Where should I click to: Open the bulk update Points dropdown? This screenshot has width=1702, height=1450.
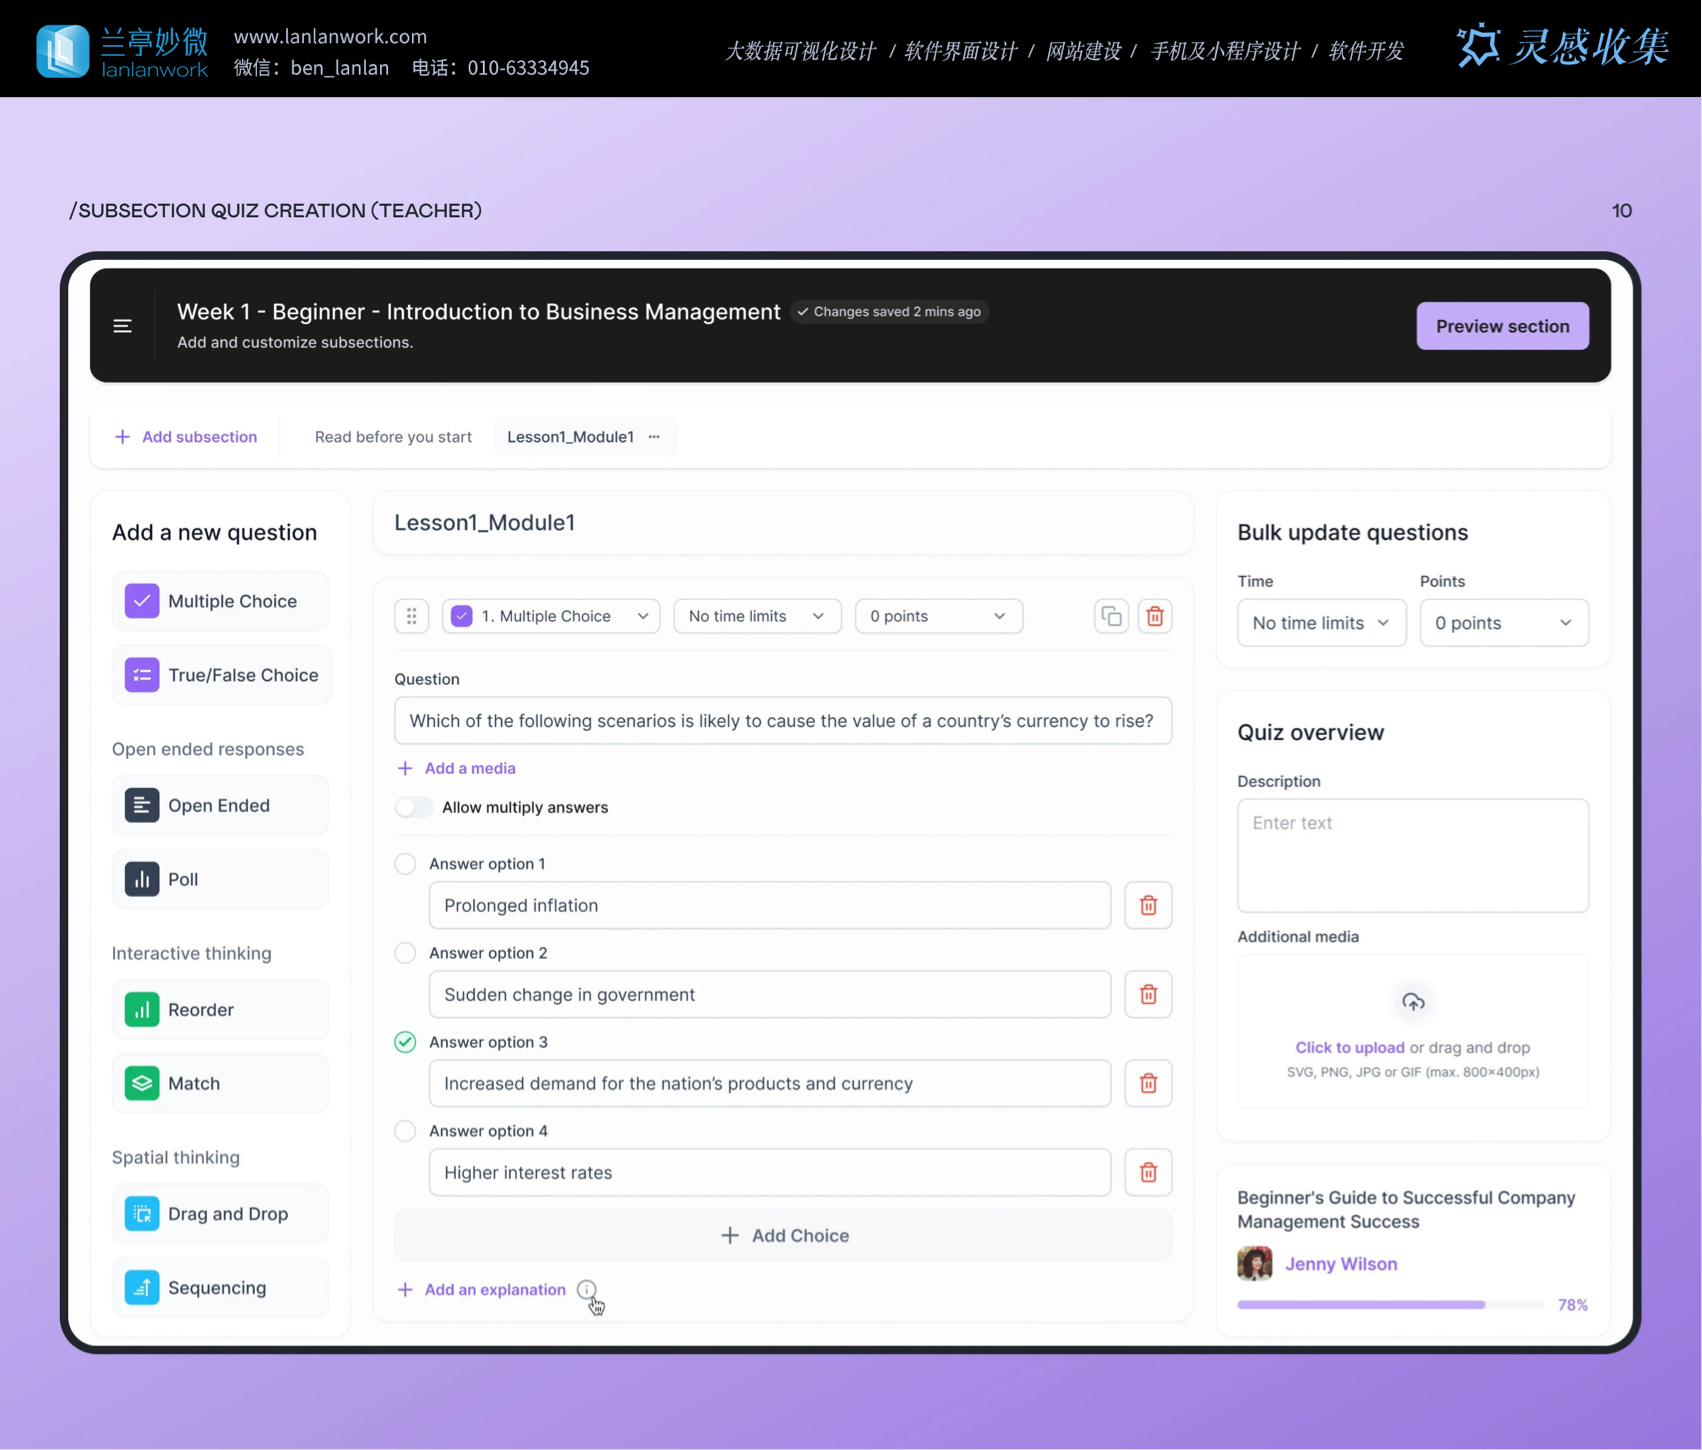pos(1503,623)
